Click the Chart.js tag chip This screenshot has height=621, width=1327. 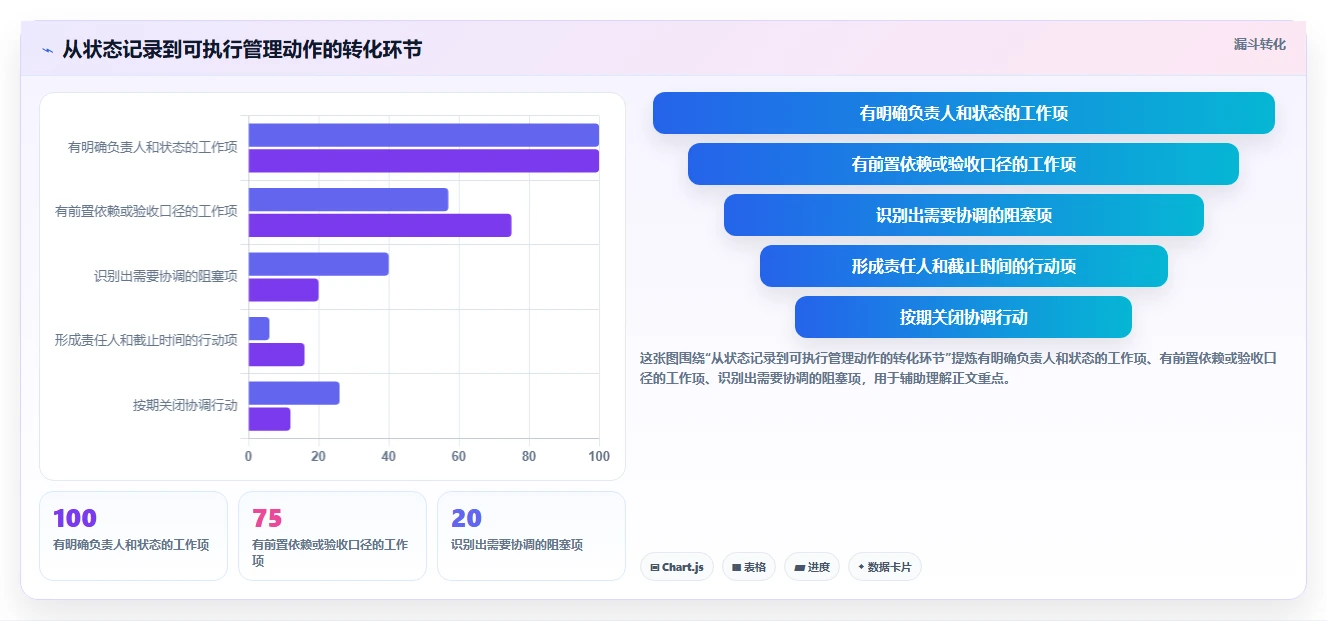(x=677, y=567)
